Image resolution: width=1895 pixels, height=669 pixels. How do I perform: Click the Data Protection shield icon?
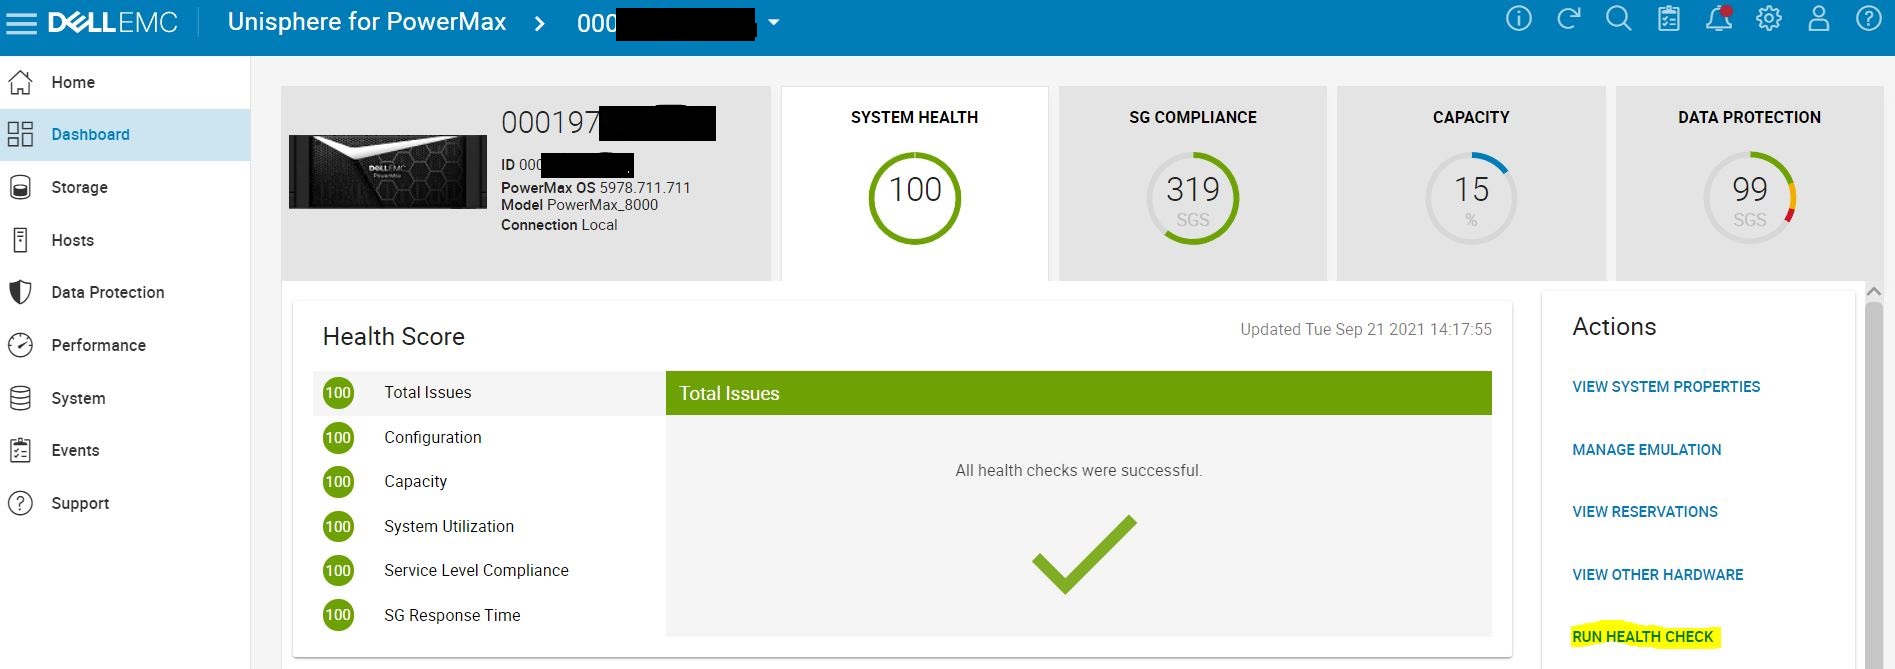click(x=21, y=292)
